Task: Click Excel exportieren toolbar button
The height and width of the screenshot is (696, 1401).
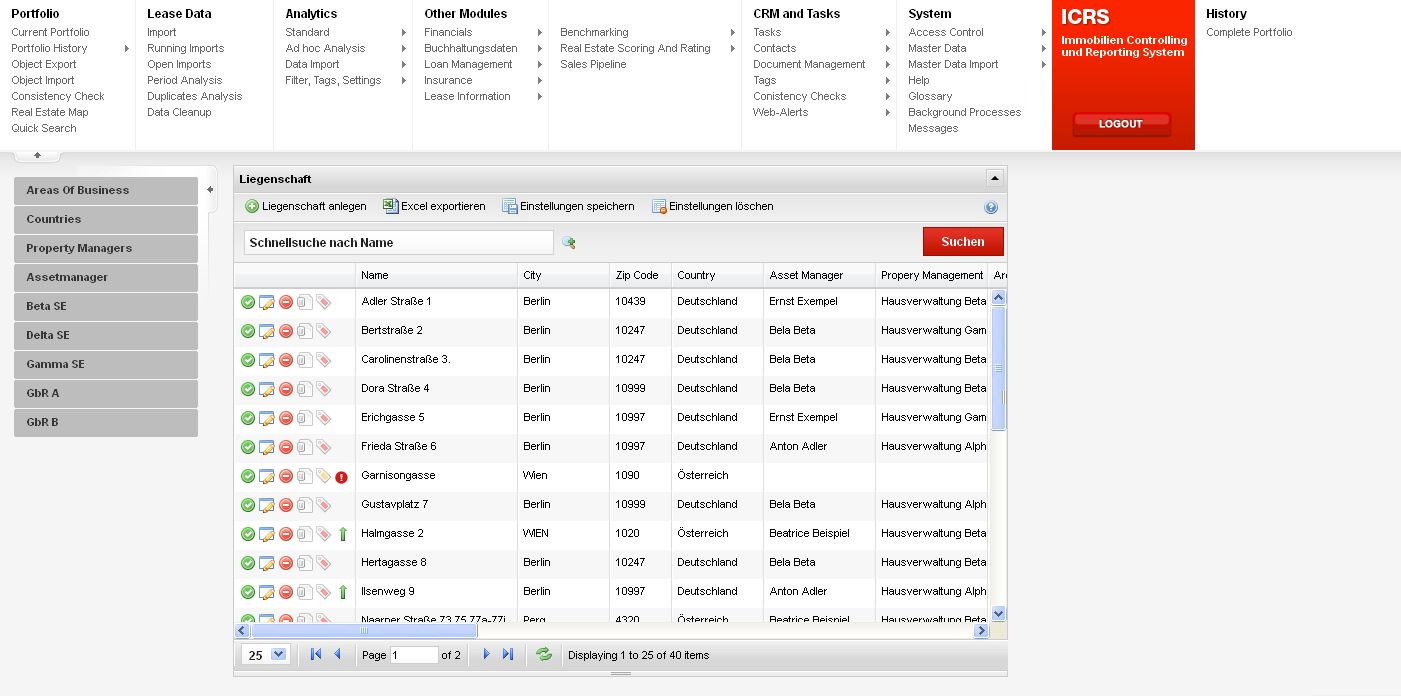Action: click(x=434, y=206)
